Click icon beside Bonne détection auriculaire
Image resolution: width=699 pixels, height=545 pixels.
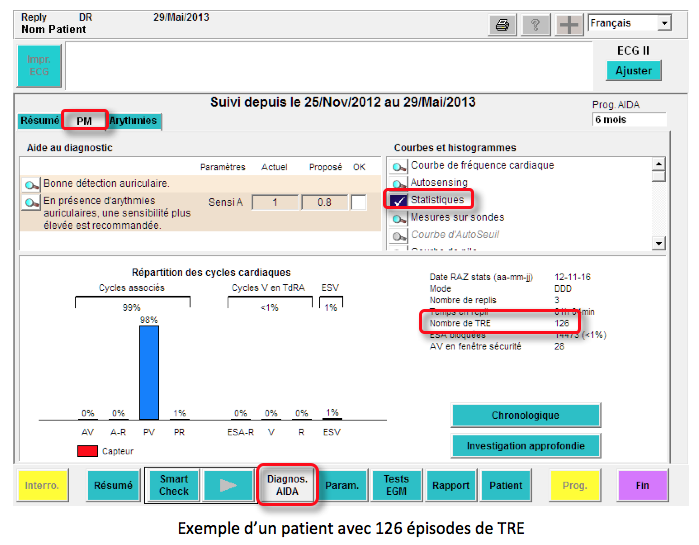(31, 184)
